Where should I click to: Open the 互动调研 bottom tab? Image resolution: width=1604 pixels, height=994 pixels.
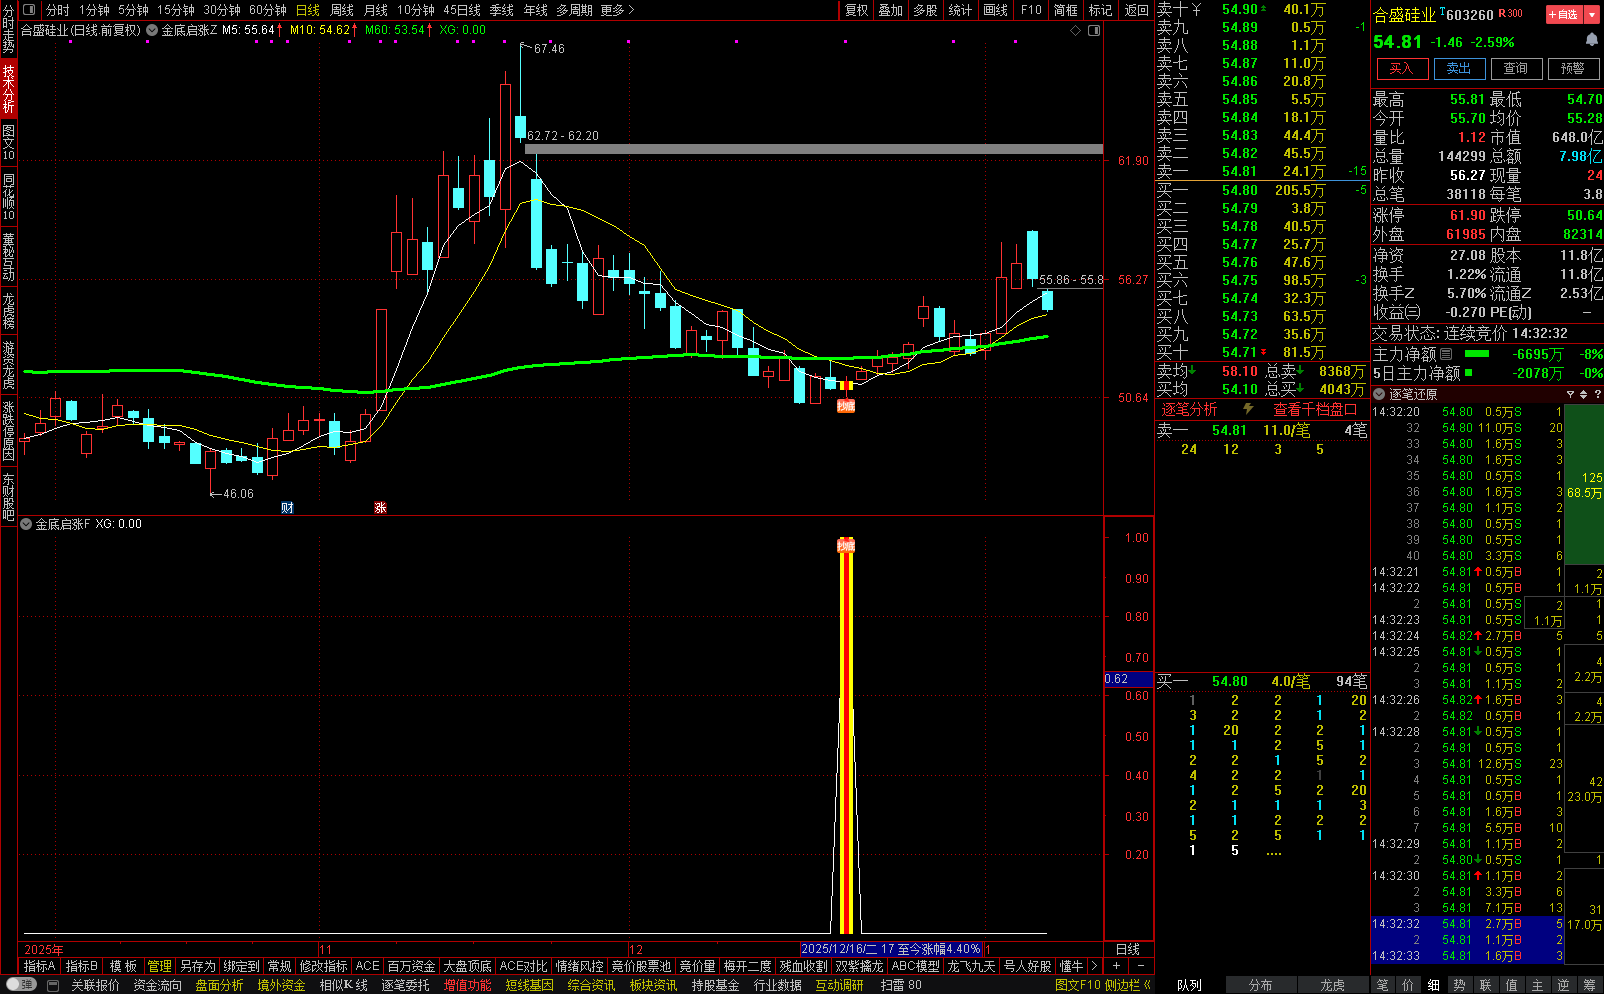click(x=839, y=985)
